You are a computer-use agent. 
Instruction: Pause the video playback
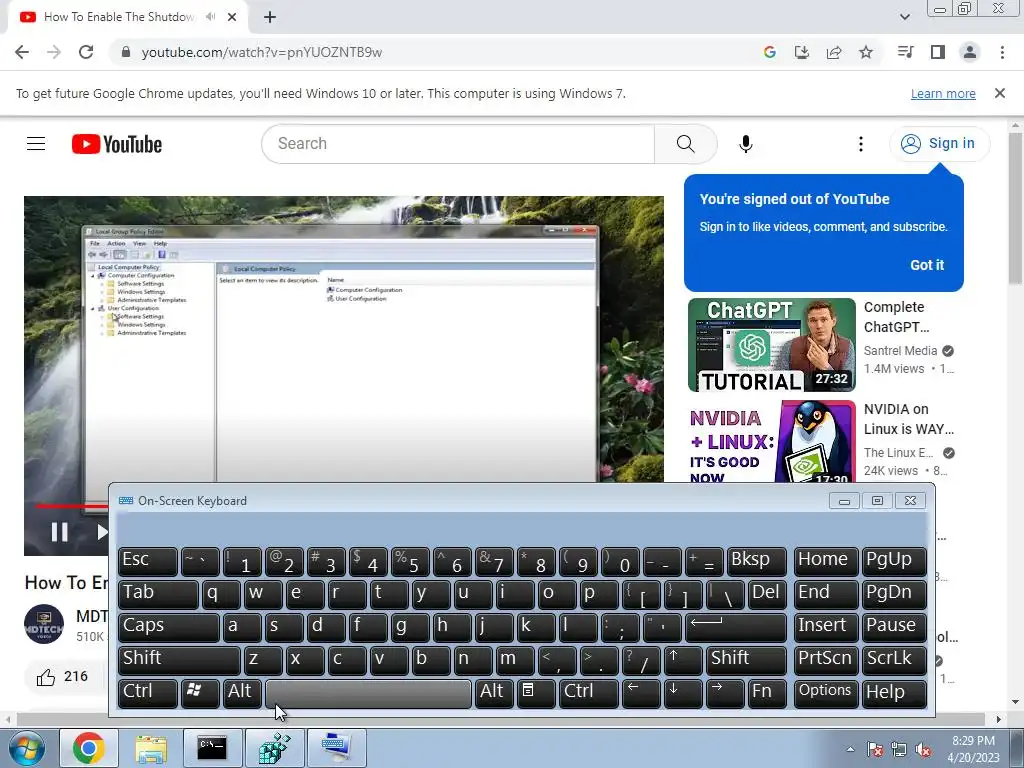tap(59, 532)
